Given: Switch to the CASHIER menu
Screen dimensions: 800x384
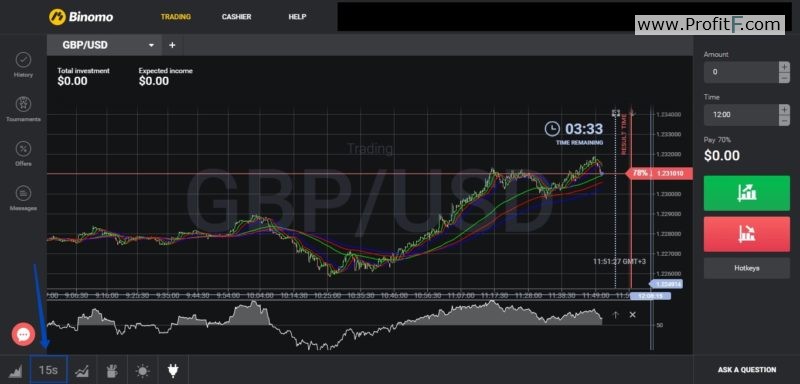Looking at the screenshot, I should [x=236, y=17].
